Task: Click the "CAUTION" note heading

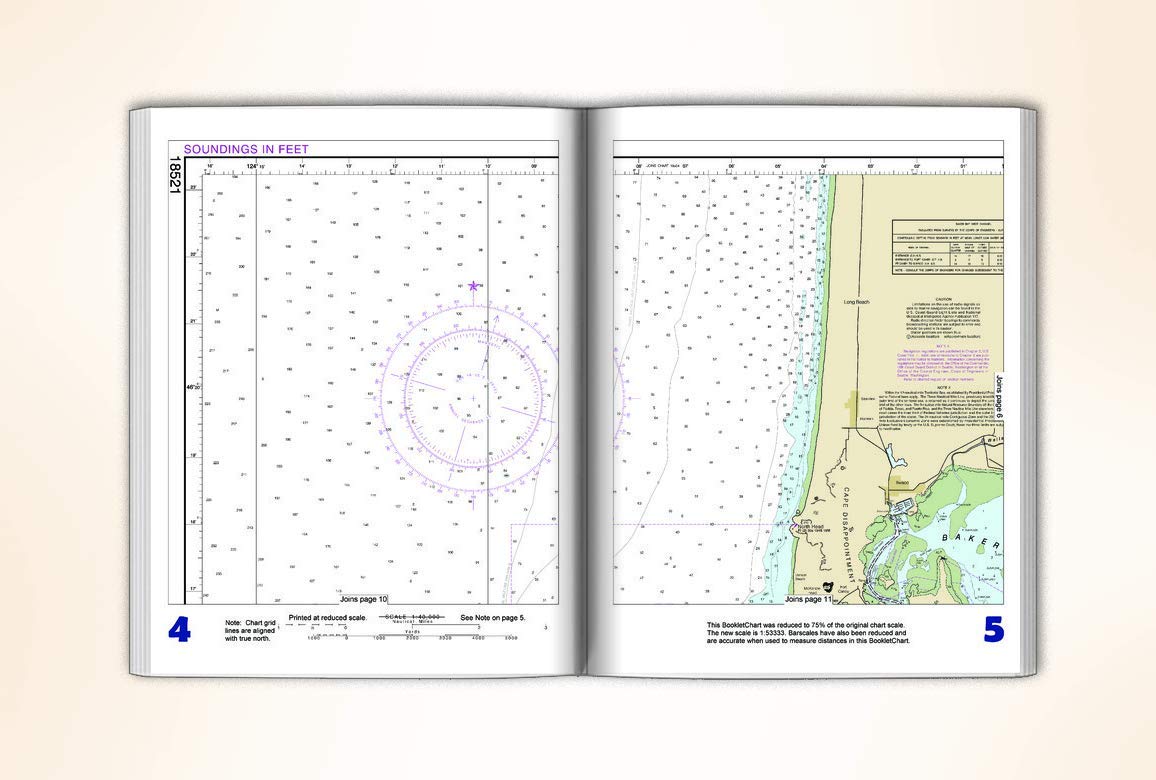Action: point(943,299)
